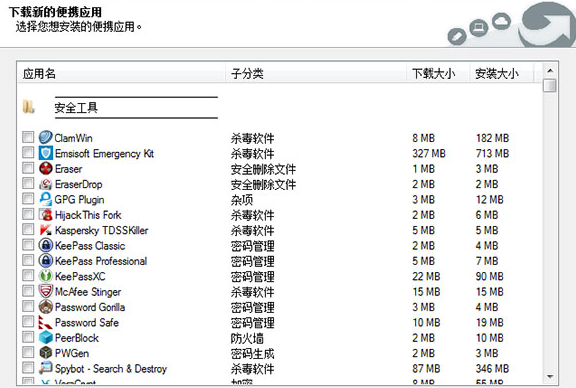576x388 pixels.
Task: Check the KeePass Professional checkbox
Action: click(x=28, y=261)
